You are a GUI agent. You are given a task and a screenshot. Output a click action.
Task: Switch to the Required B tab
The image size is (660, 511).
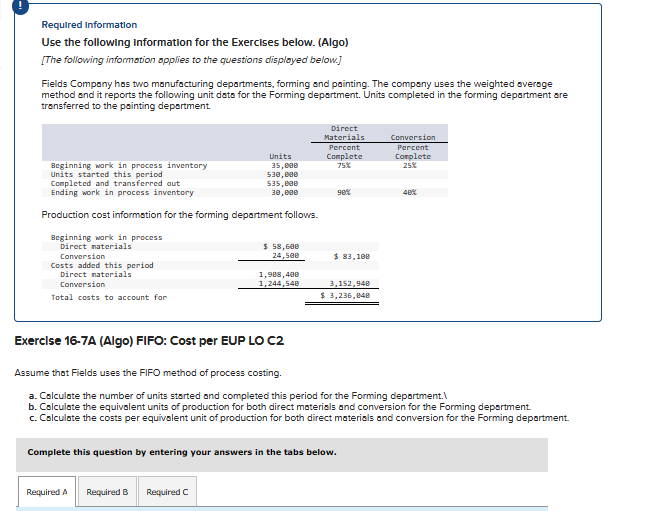[107, 492]
